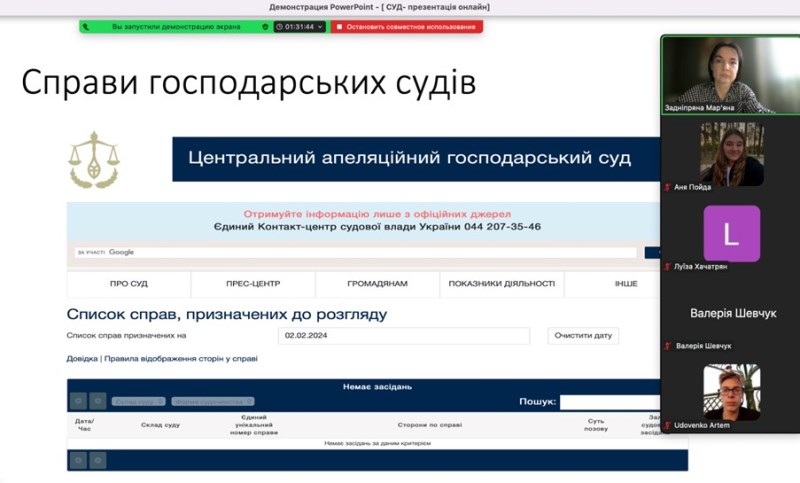Open the ПРЕС-ЦЕНТР menu
Screen dimensions: 800x483
pyautogui.click(x=253, y=284)
